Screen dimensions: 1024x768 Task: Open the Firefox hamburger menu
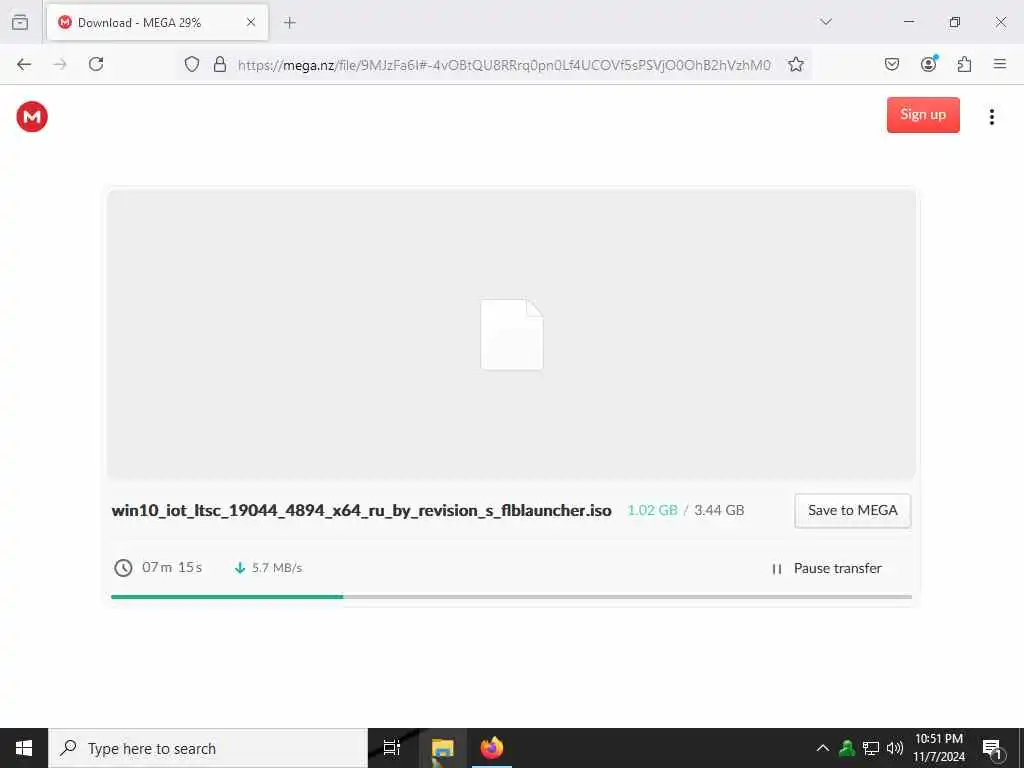click(x=999, y=64)
